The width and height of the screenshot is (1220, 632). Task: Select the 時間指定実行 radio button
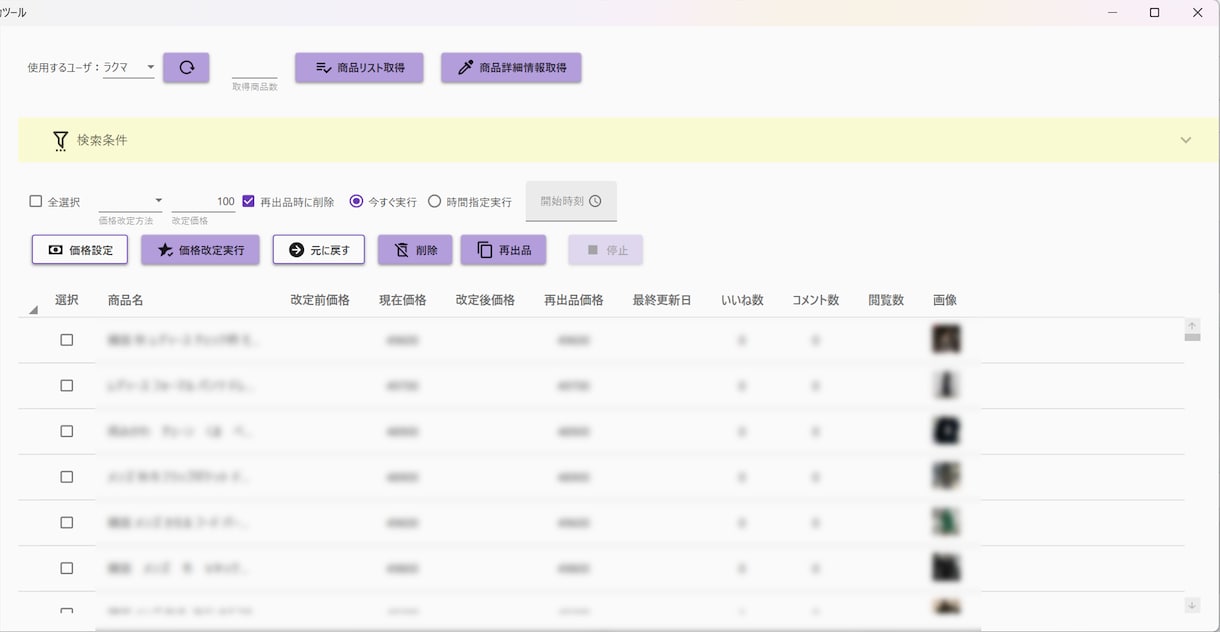tap(434, 201)
